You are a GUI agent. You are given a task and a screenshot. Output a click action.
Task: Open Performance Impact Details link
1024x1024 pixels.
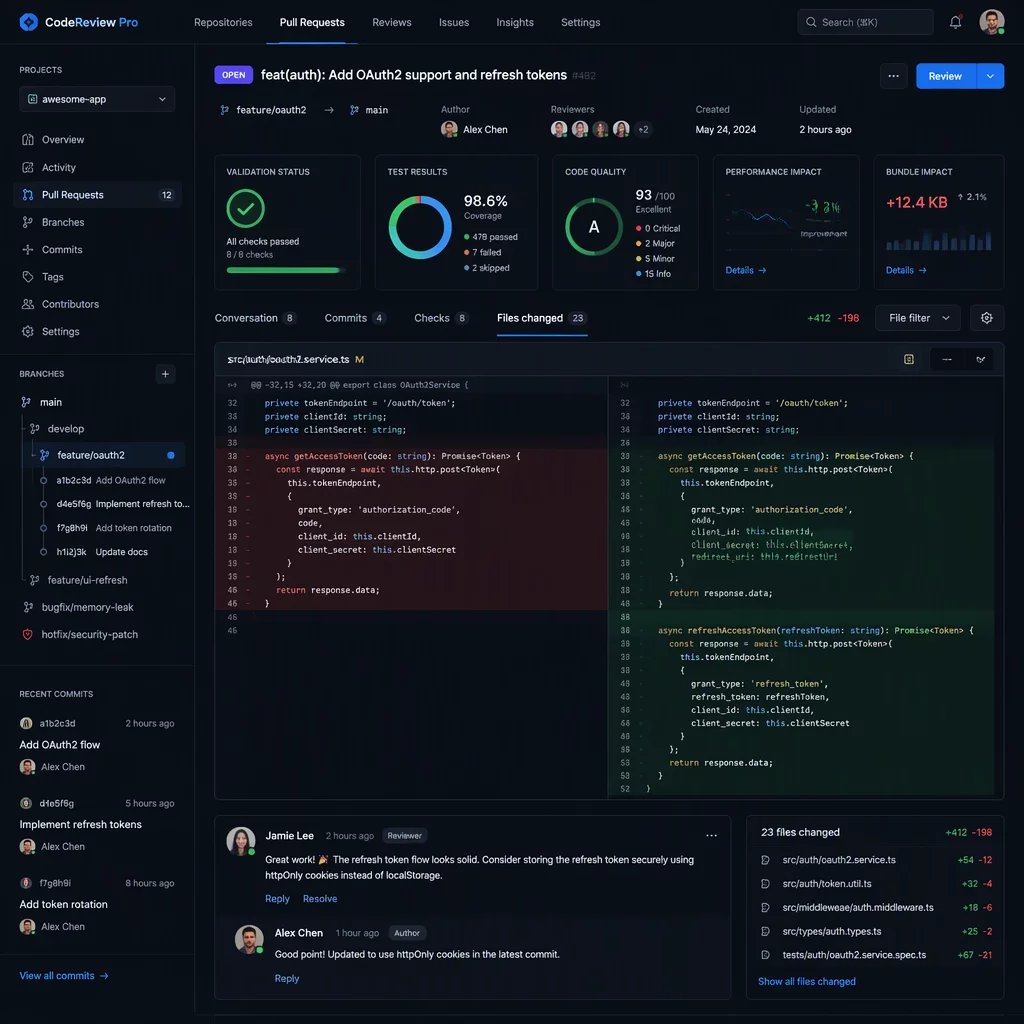[x=745, y=270]
